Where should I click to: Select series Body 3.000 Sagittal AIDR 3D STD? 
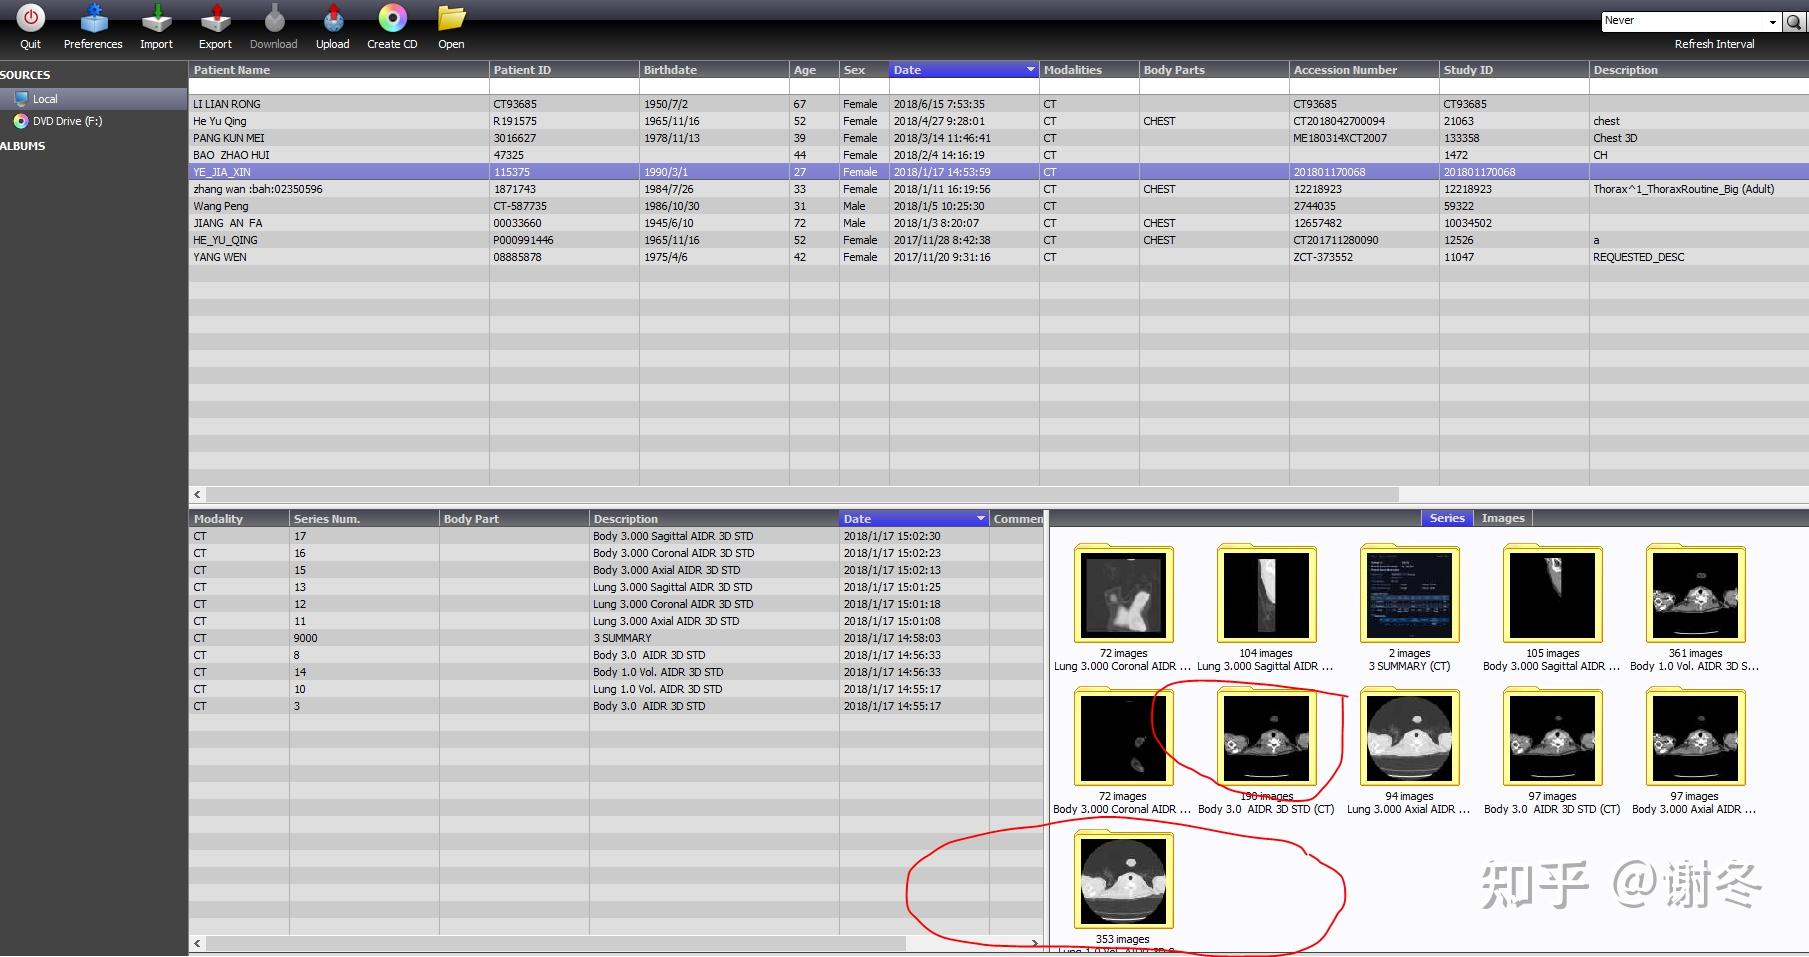point(616,536)
